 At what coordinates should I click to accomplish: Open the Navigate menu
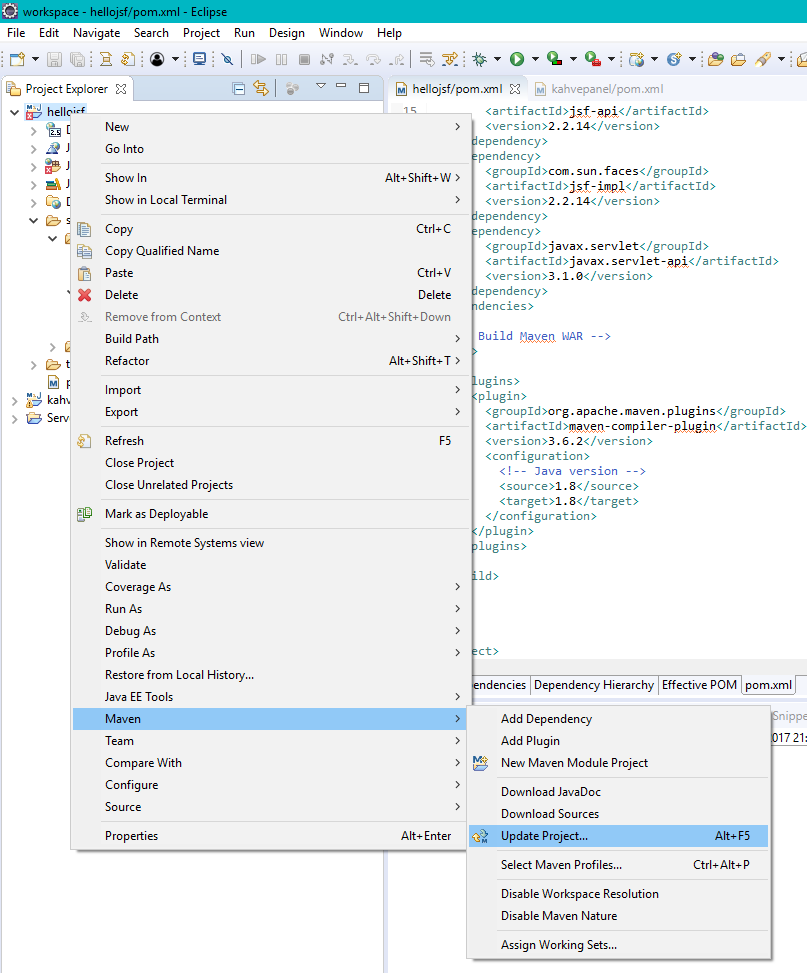96,33
